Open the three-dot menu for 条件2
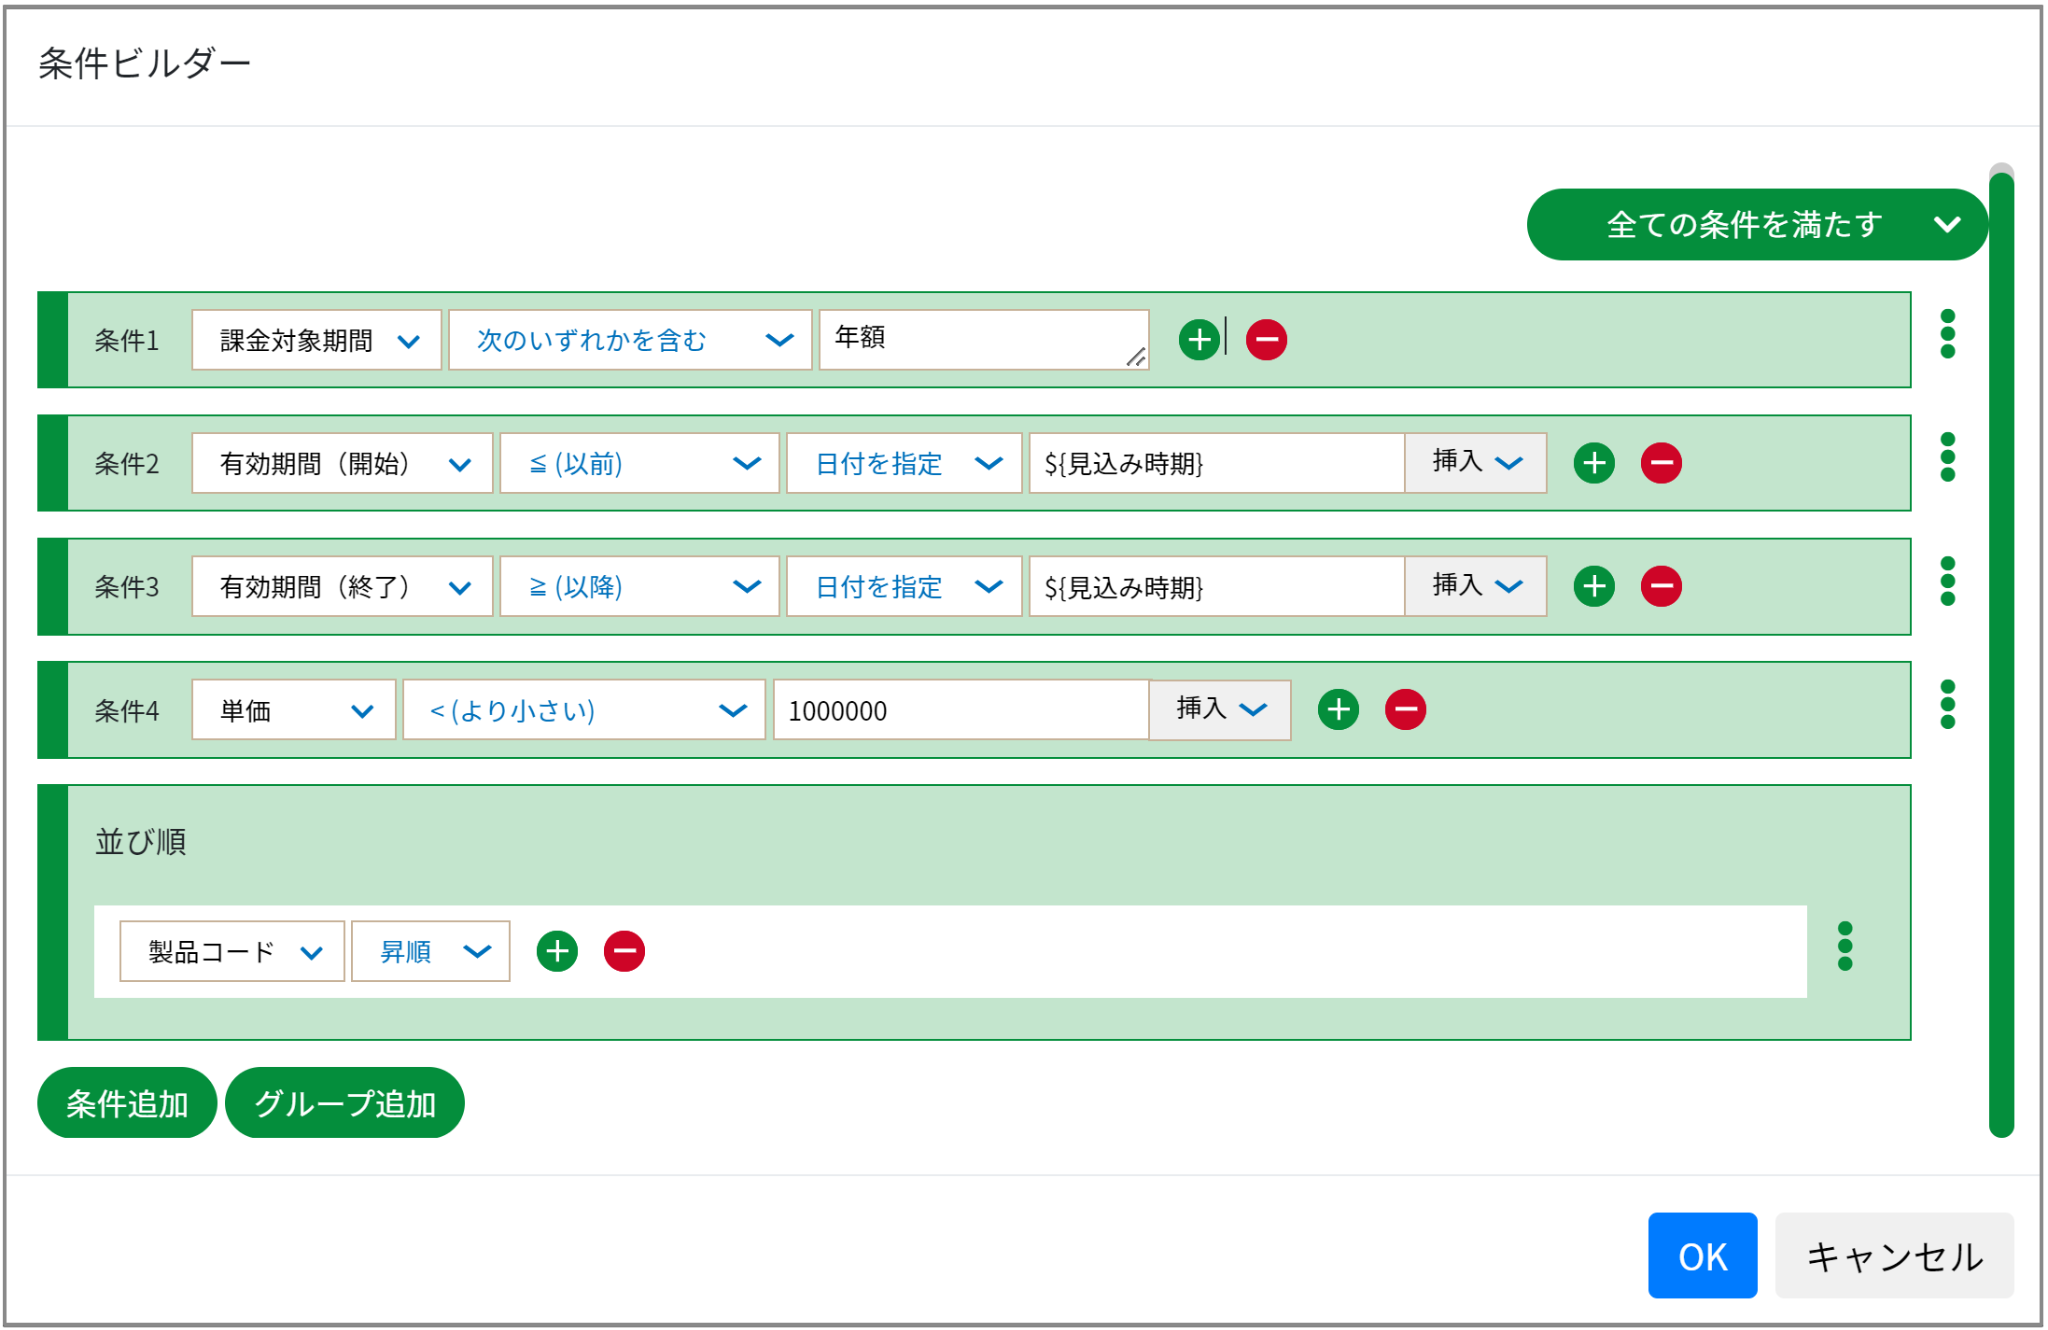 (x=1947, y=457)
